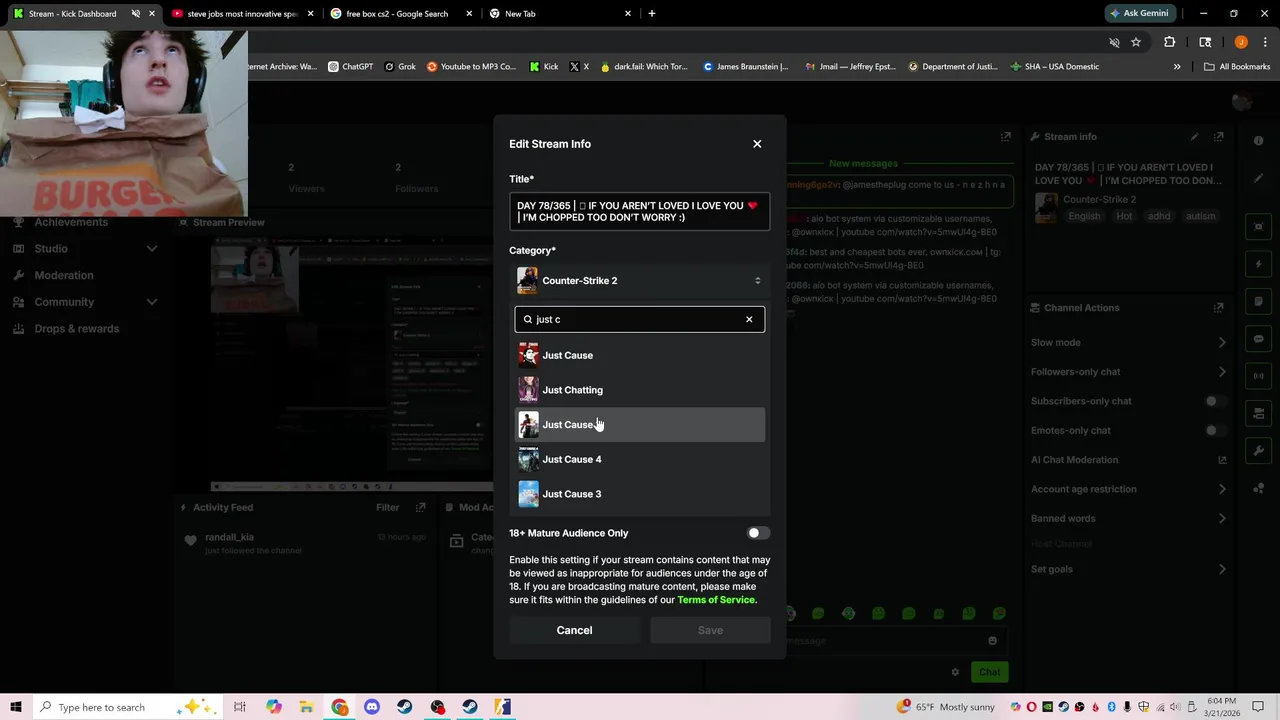The width and height of the screenshot is (1280, 720).
Task: Bookmark this page with the star icon
Action: [x=1136, y=42]
